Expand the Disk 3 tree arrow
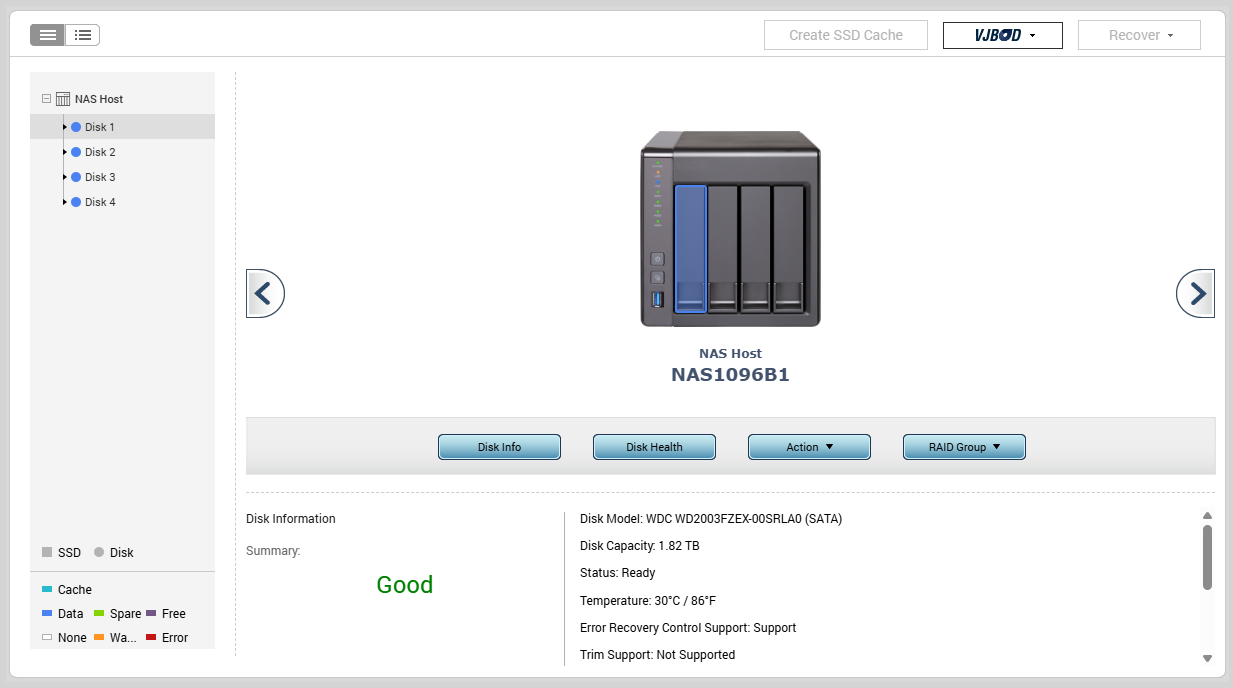Screen dimensions: 1233x688 pos(65,177)
